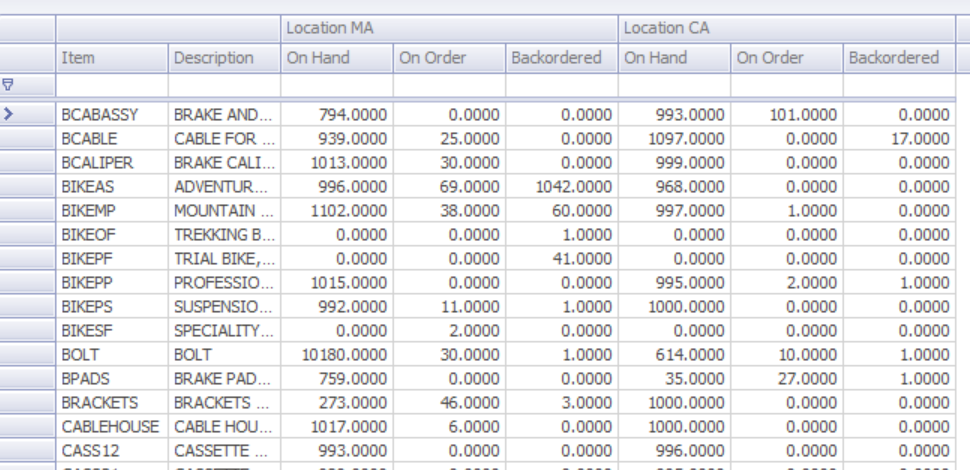Click the ADVENTUR... description cell
This screenshot has width=970, height=470.
[x=225, y=187]
